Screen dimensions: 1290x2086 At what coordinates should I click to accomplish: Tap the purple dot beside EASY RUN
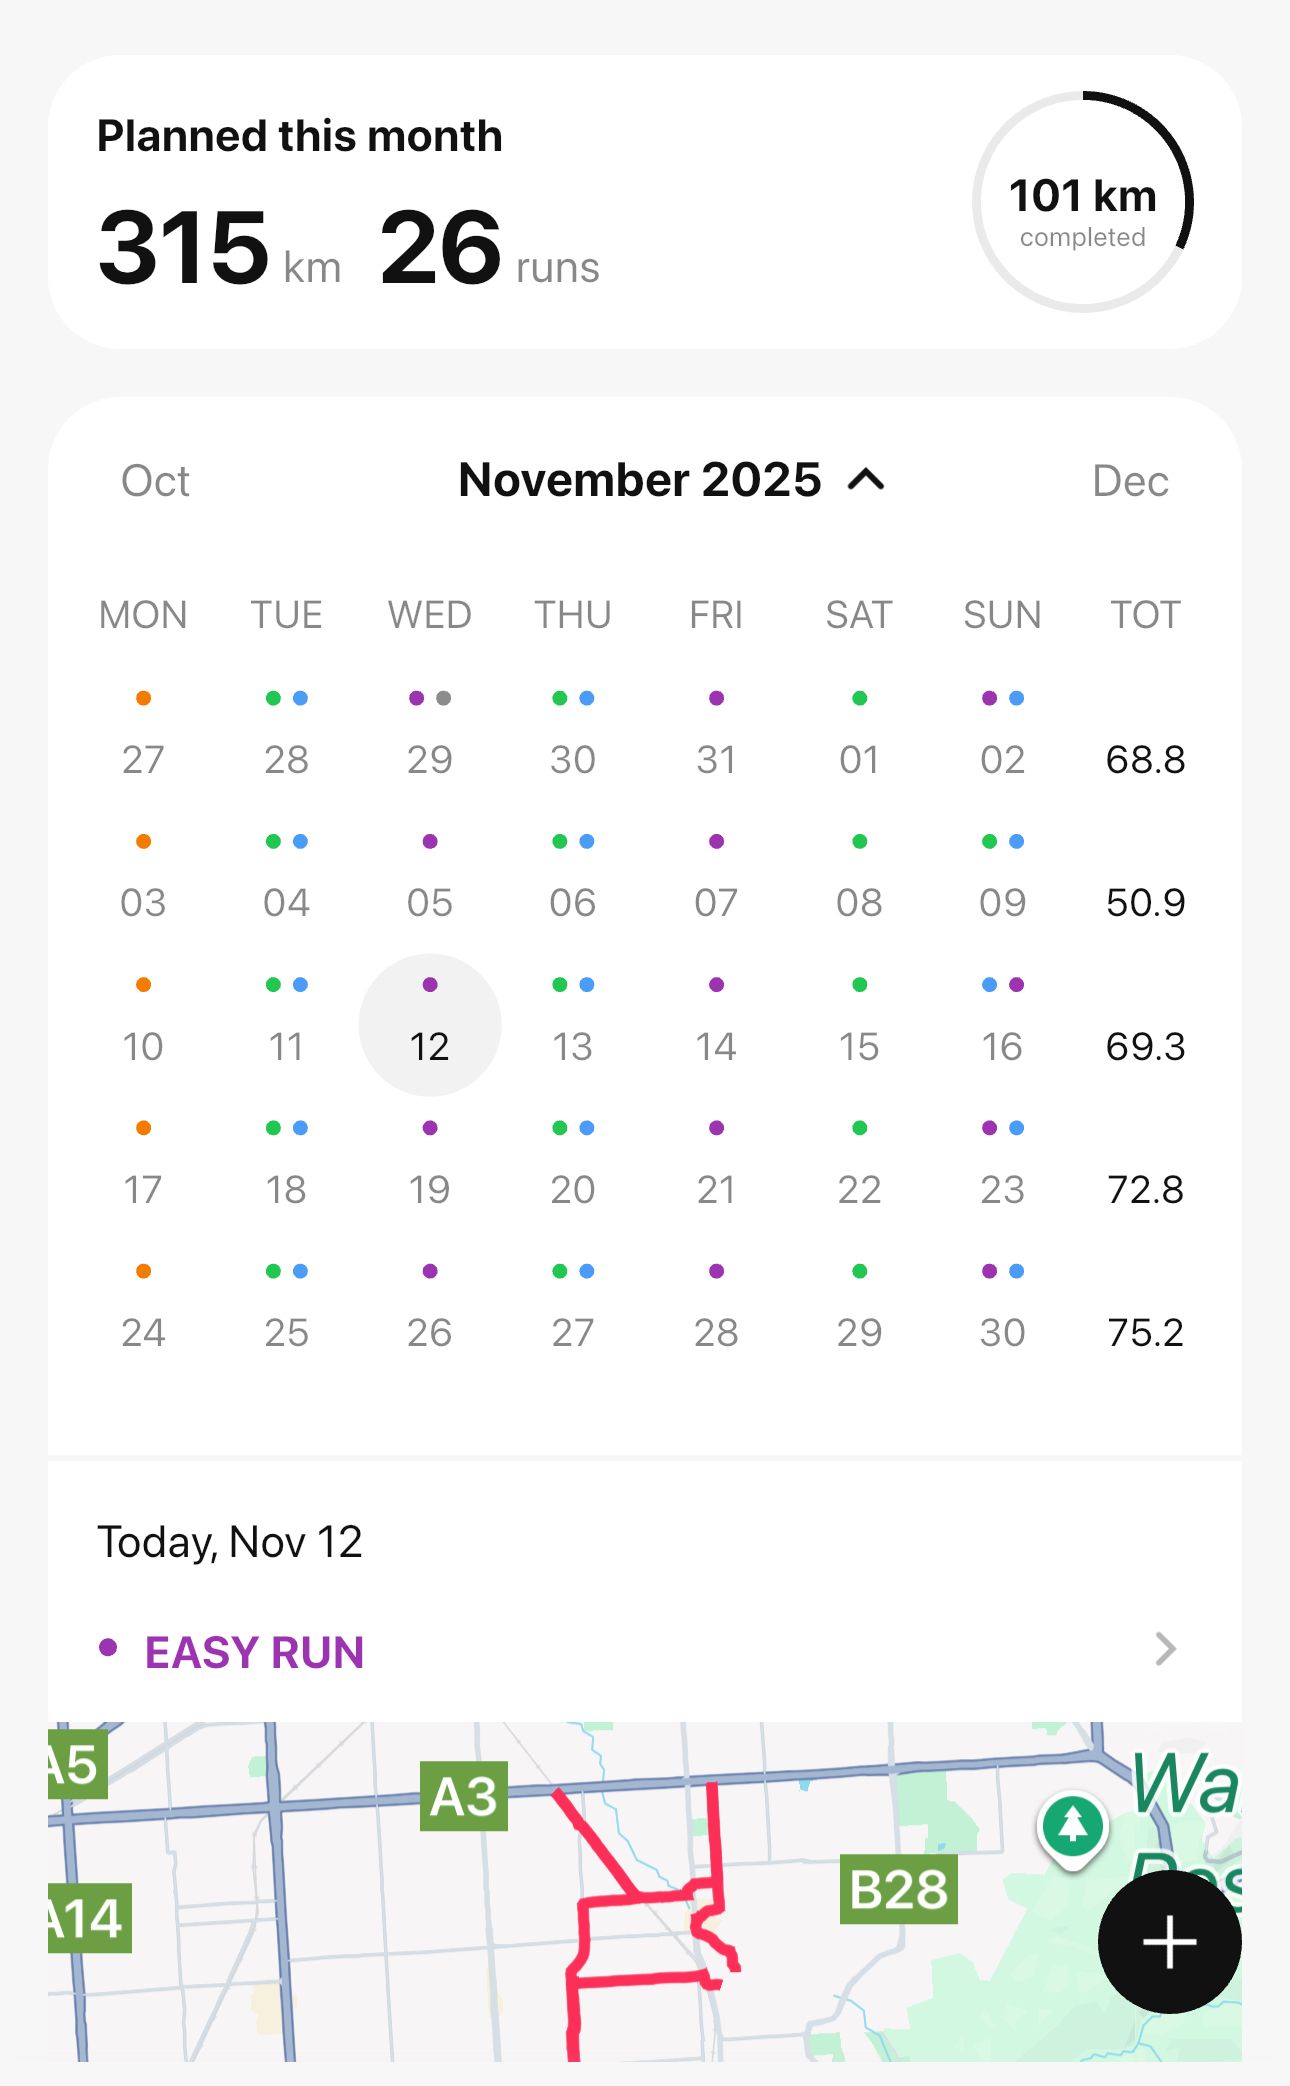click(109, 1647)
